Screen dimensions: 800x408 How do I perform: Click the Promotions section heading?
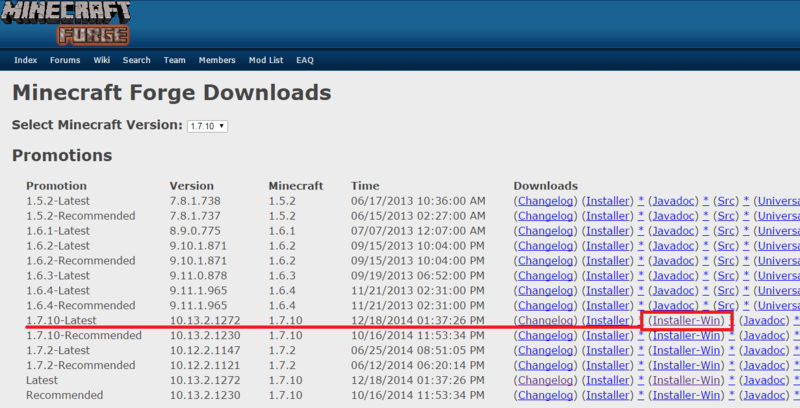[62, 155]
